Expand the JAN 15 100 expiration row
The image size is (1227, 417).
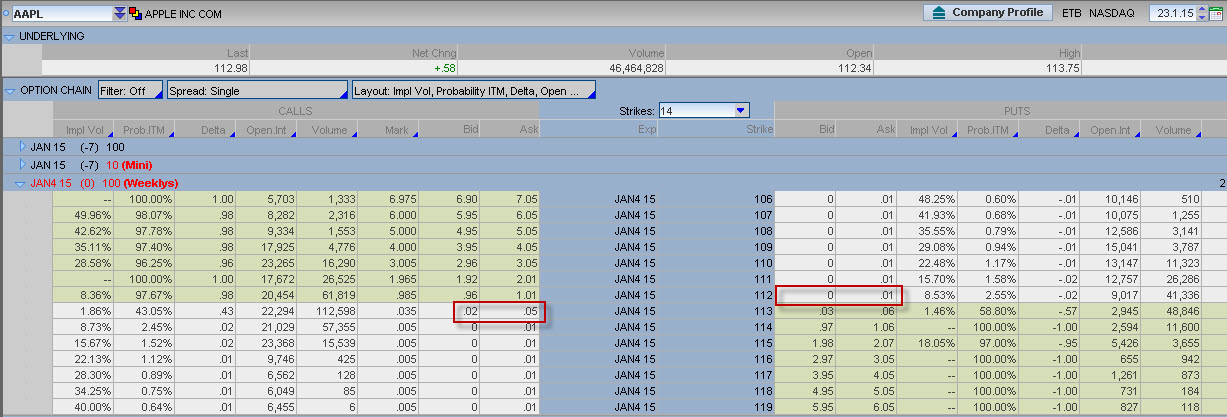(23, 146)
